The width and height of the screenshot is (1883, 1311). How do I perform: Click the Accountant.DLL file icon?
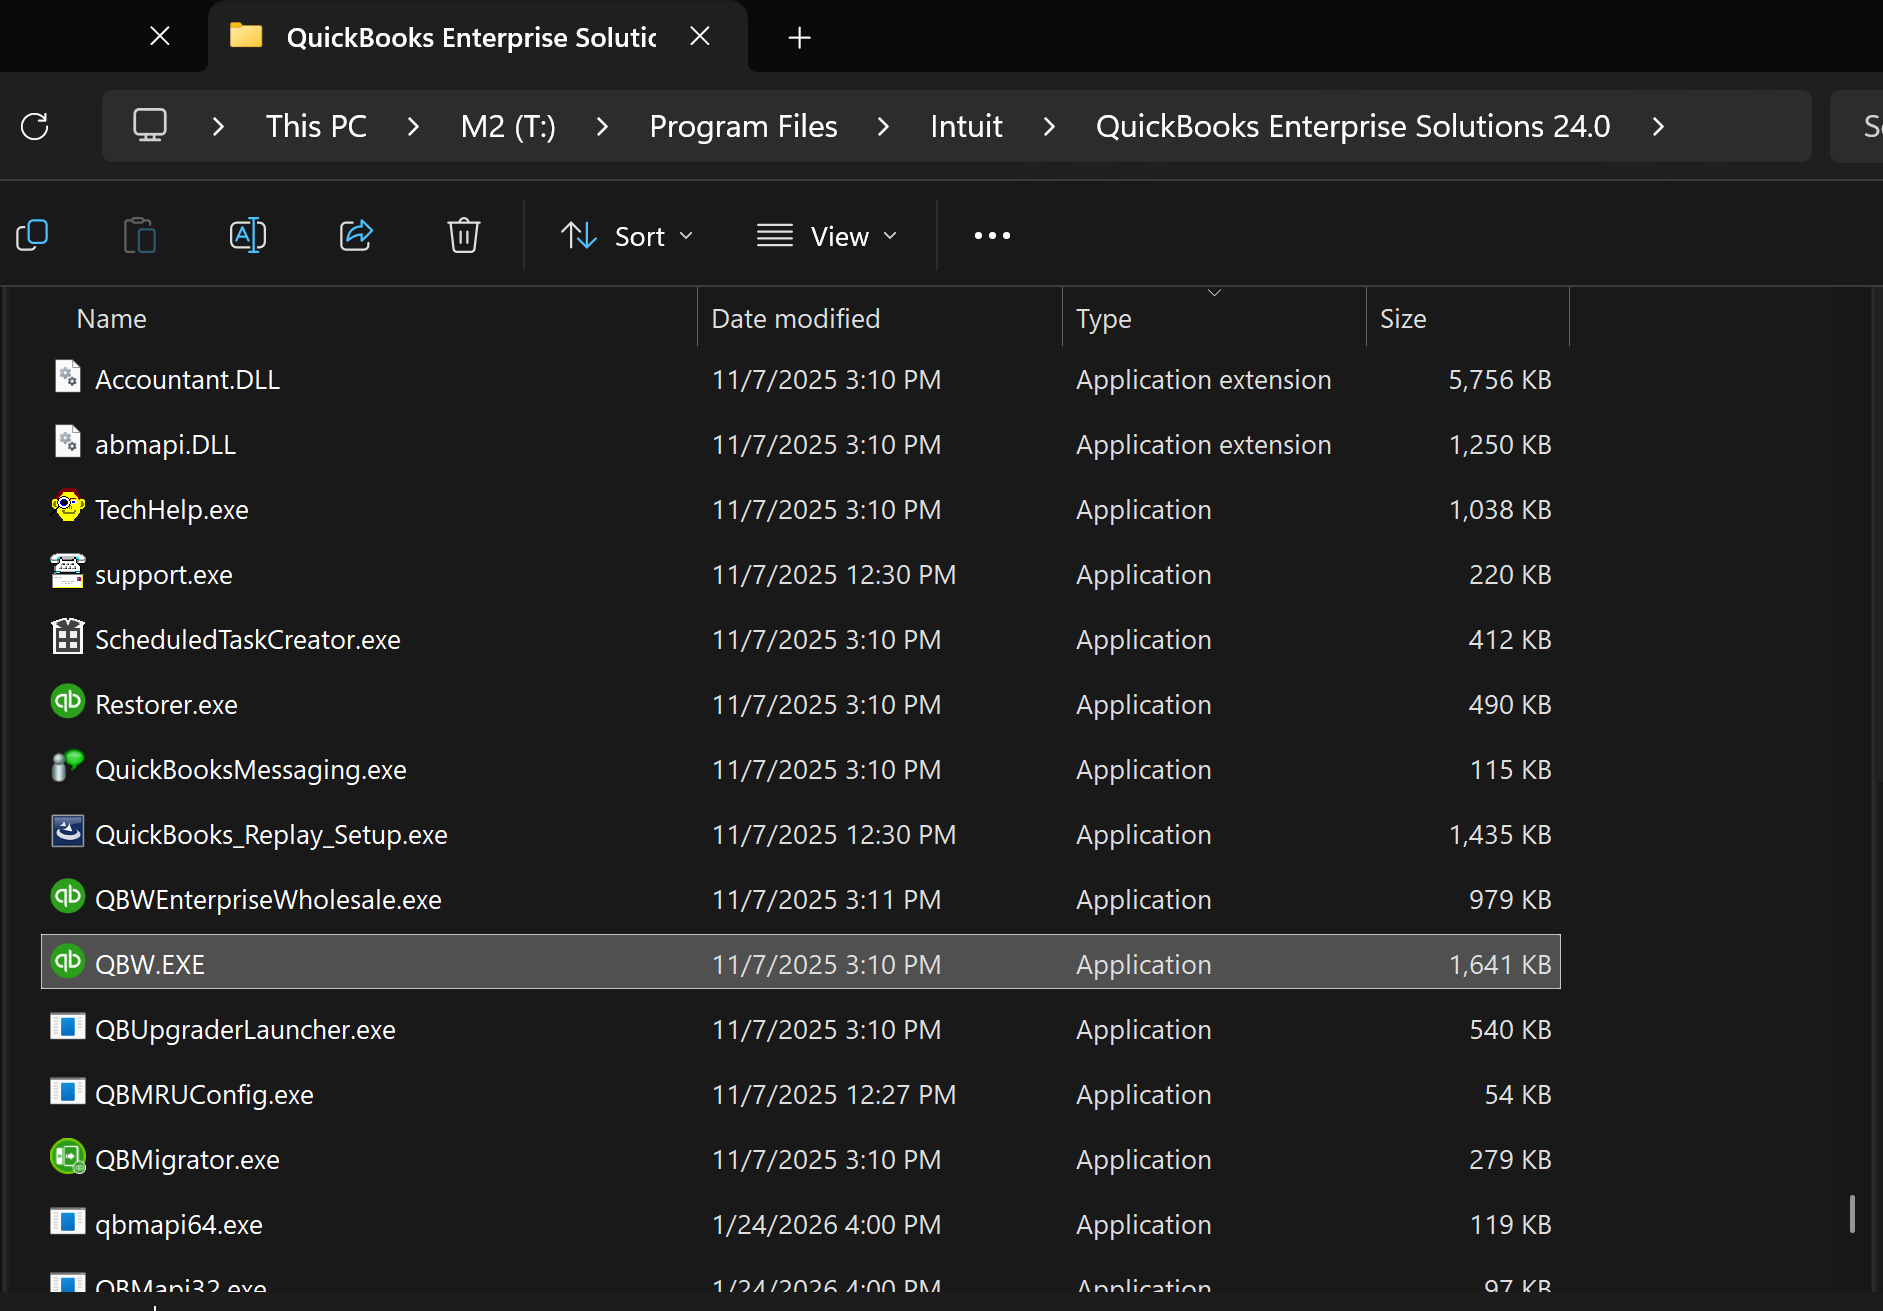pyautogui.click(x=68, y=377)
